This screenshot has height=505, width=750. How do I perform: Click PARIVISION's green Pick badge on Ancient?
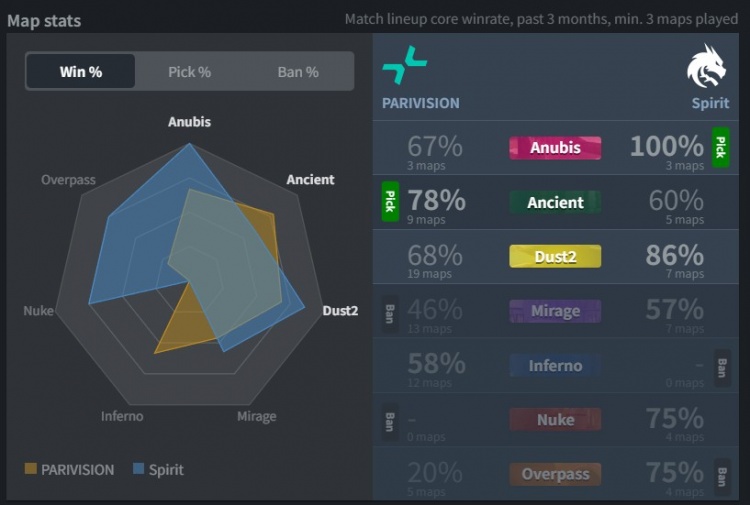[x=390, y=201]
